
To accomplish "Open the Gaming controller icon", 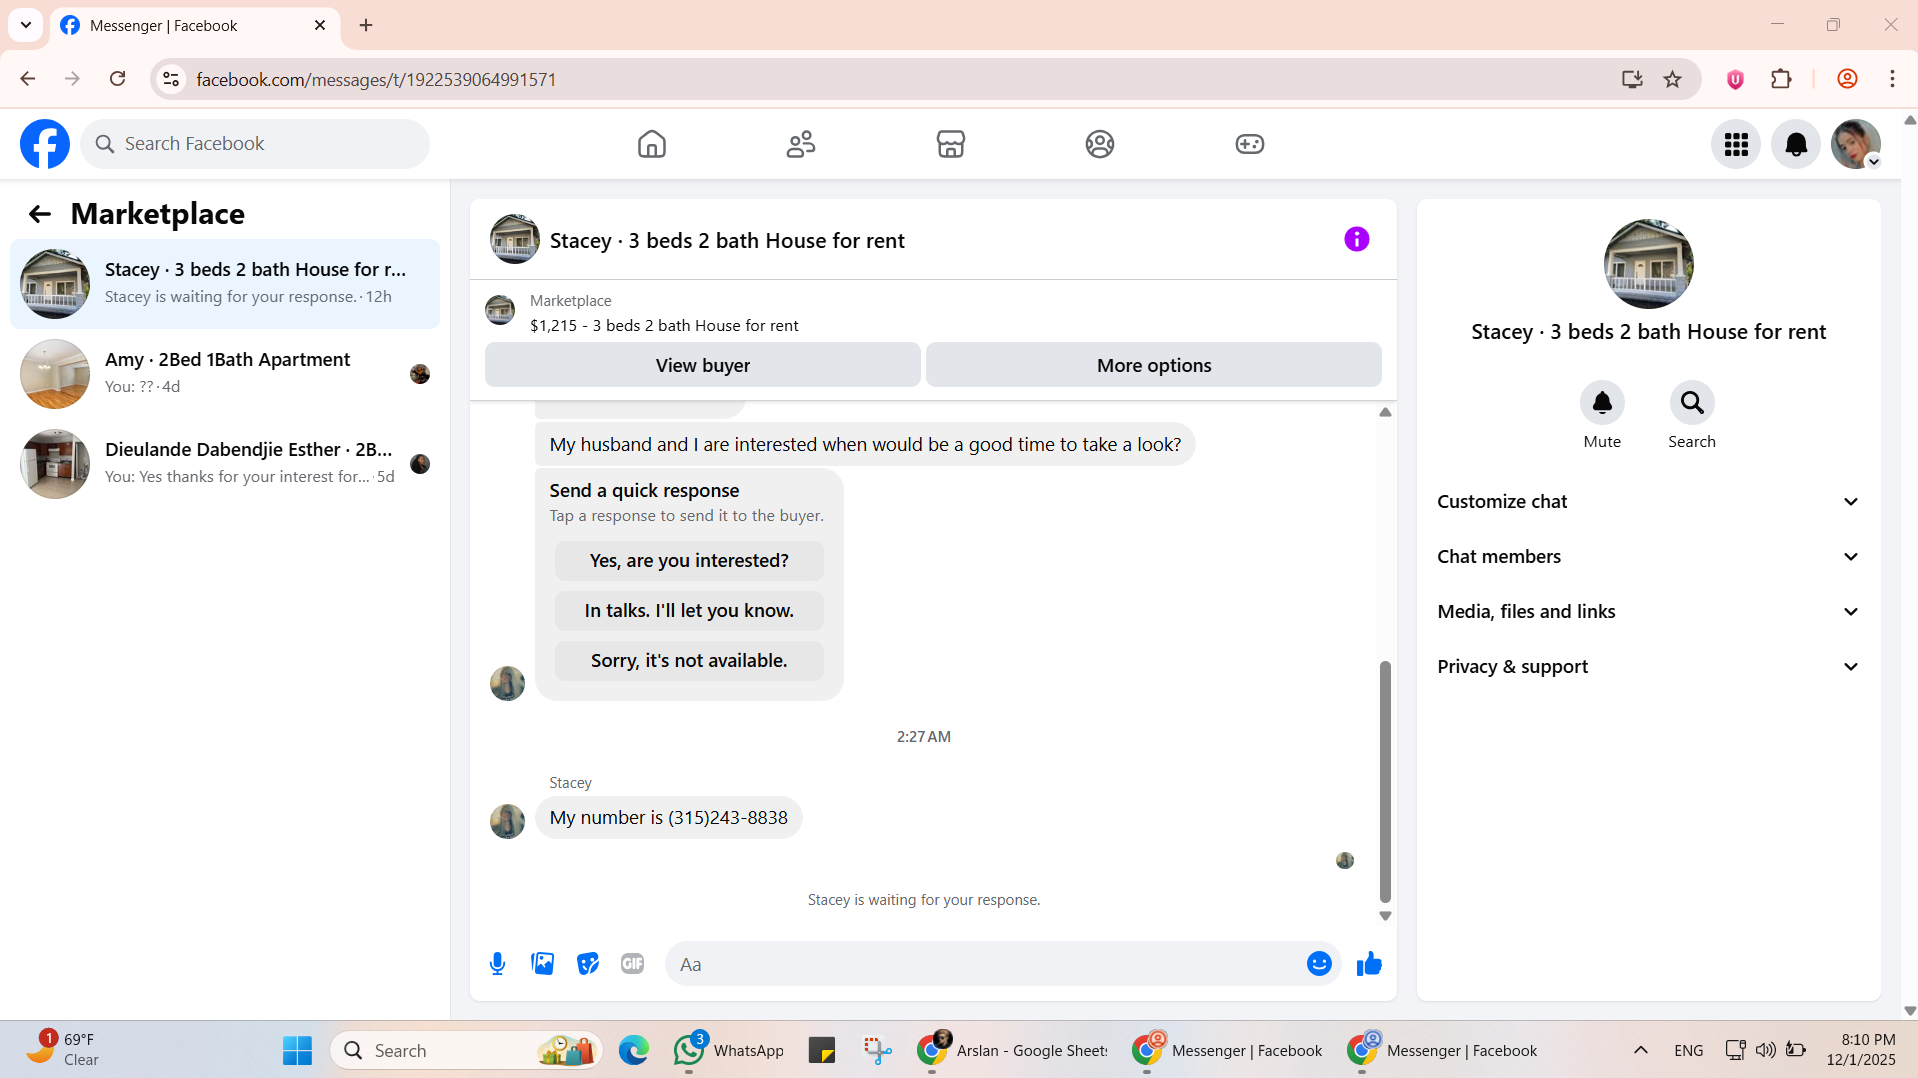I will [x=1249, y=144].
